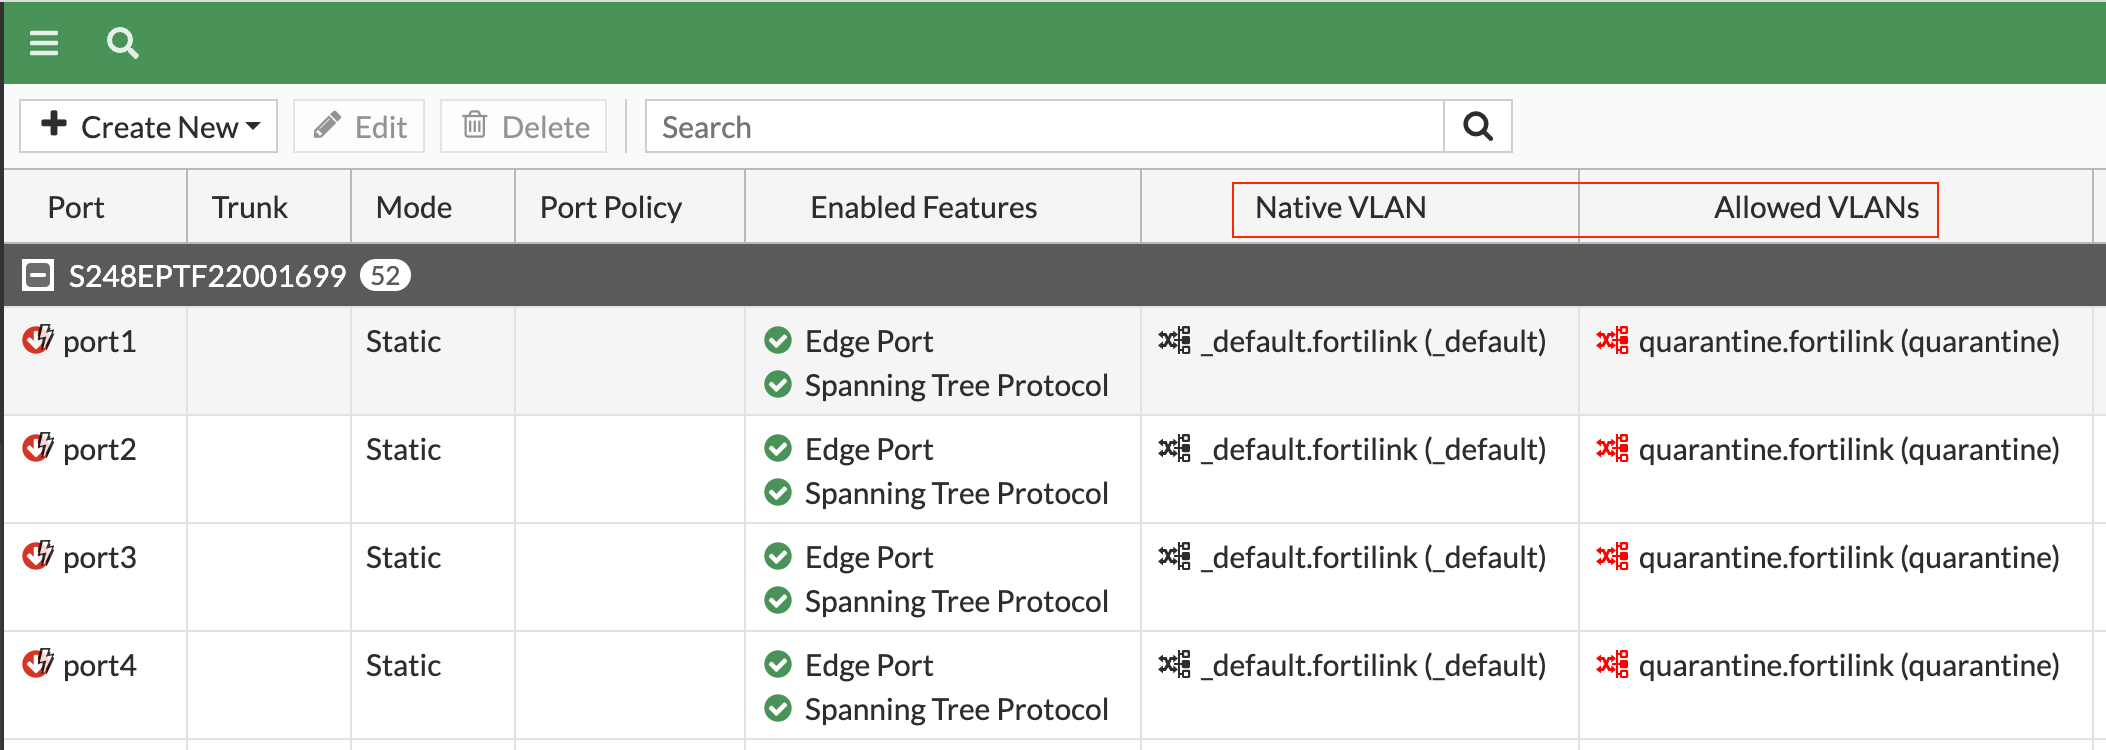Viewport: 2106px width, 750px height.
Task: Sort by the Allowed VLANs column header
Action: [x=1815, y=207]
